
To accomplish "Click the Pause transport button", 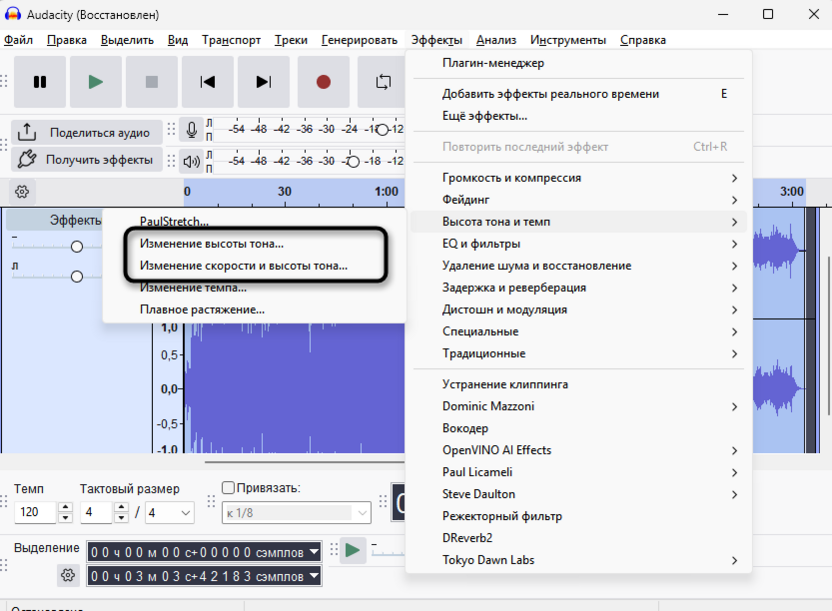I will pos(40,82).
